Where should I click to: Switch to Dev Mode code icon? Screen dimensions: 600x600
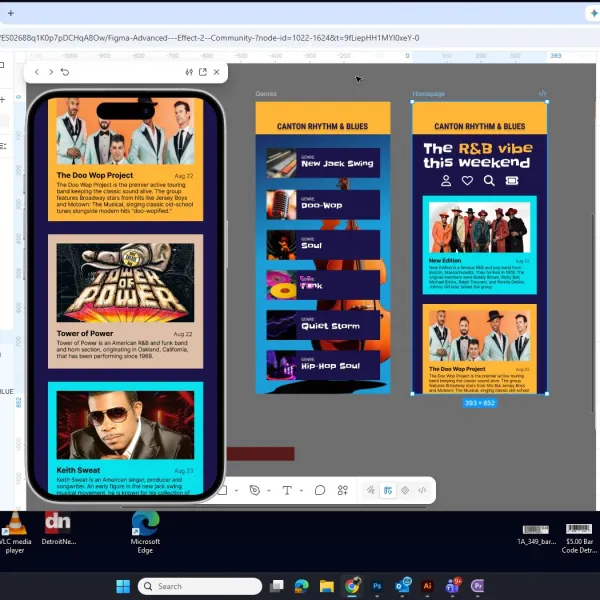pos(422,490)
